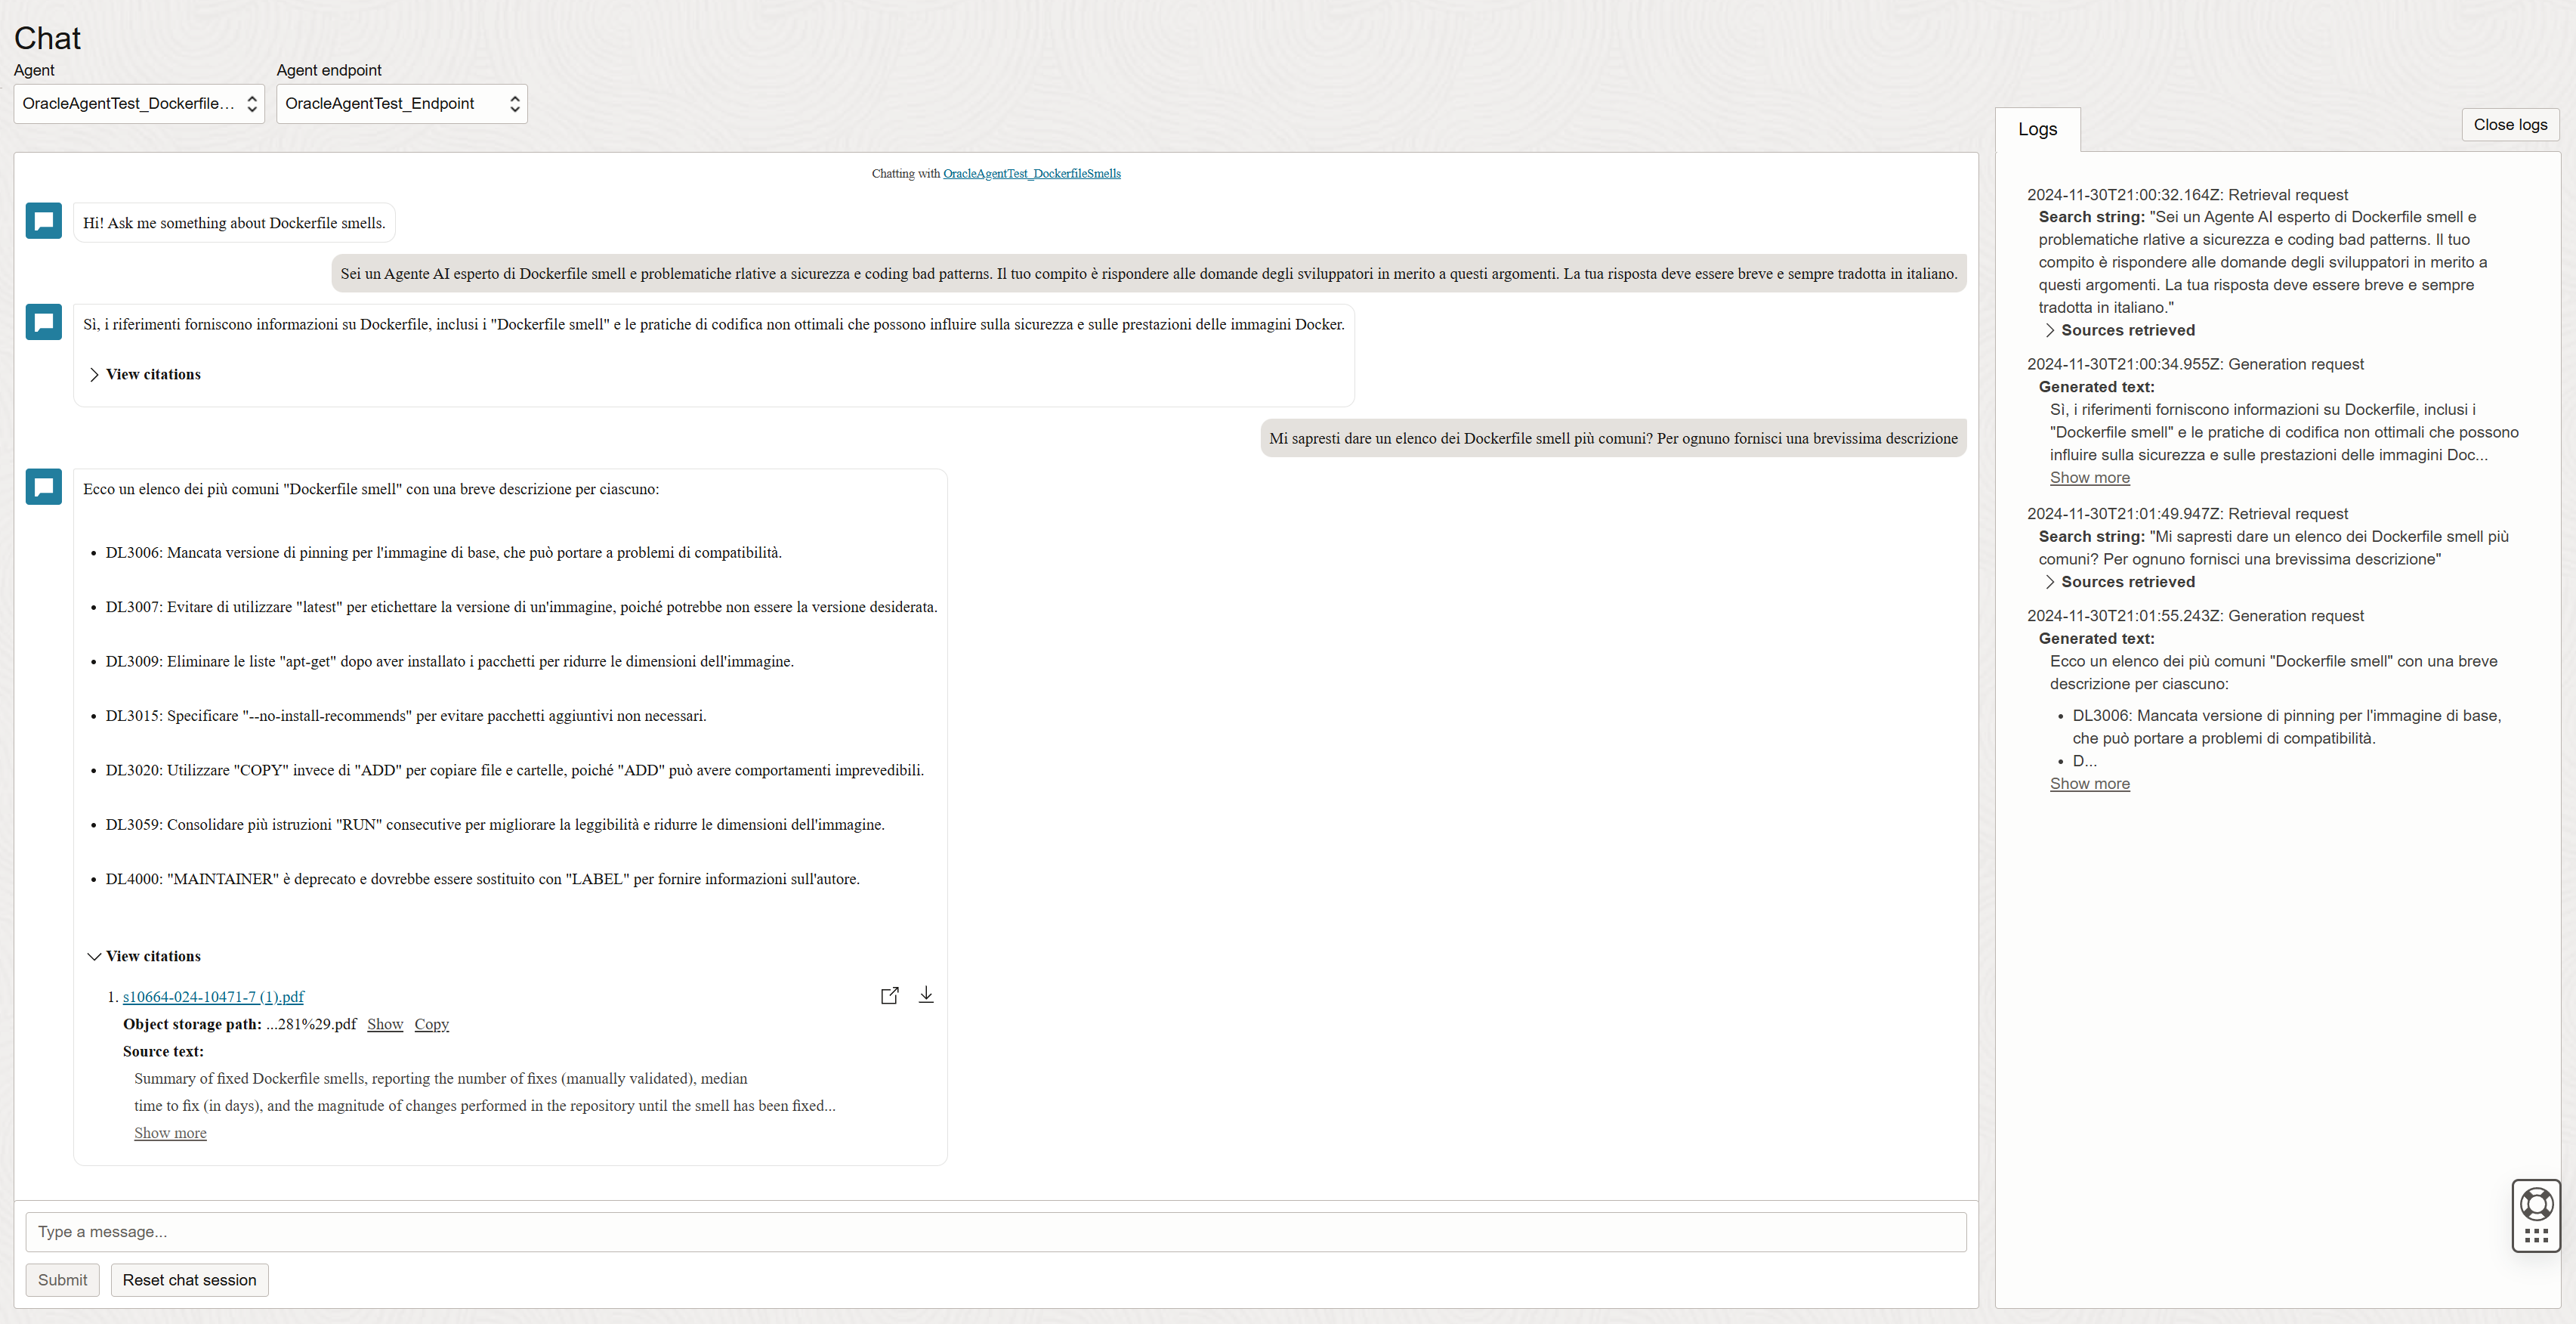Click the 2024-11-30T21:01:55.243Z Generation request log entry
Image resolution: width=2576 pixels, height=1324 pixels.
coord(2195,616)
